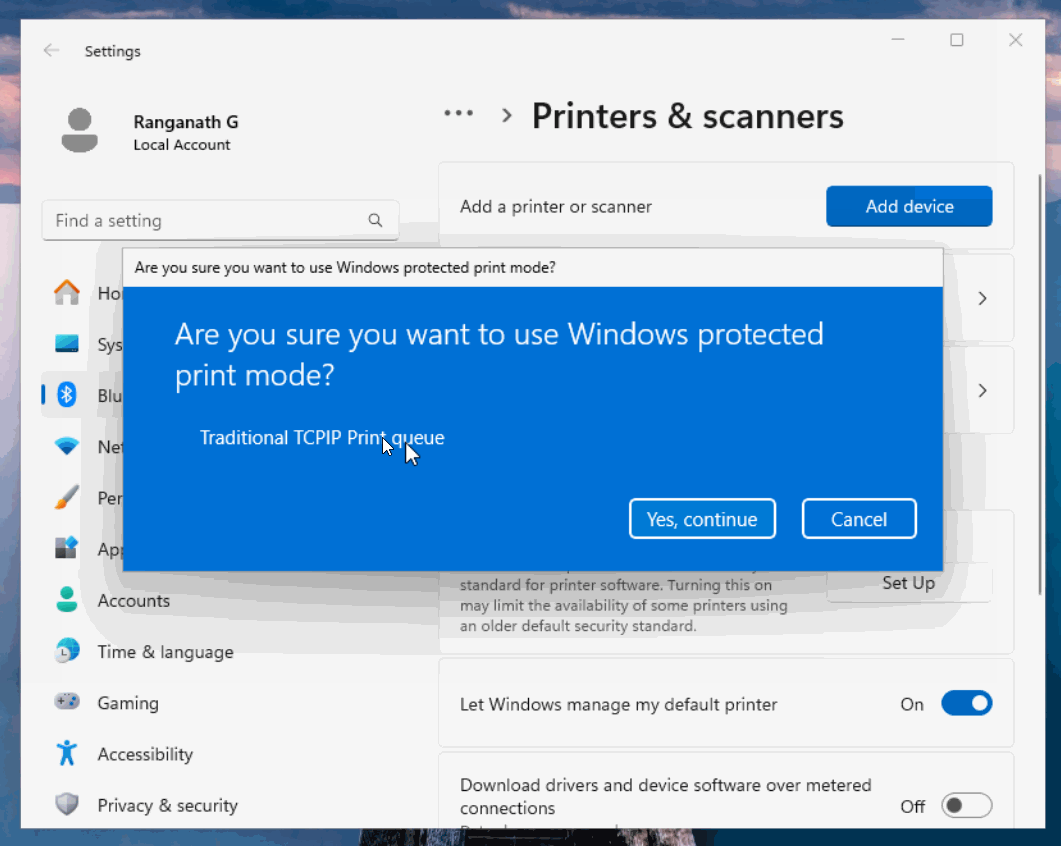Screen dimensions: 1061x846
Task: Open Privacy & security shield icon
Action: 67,804
